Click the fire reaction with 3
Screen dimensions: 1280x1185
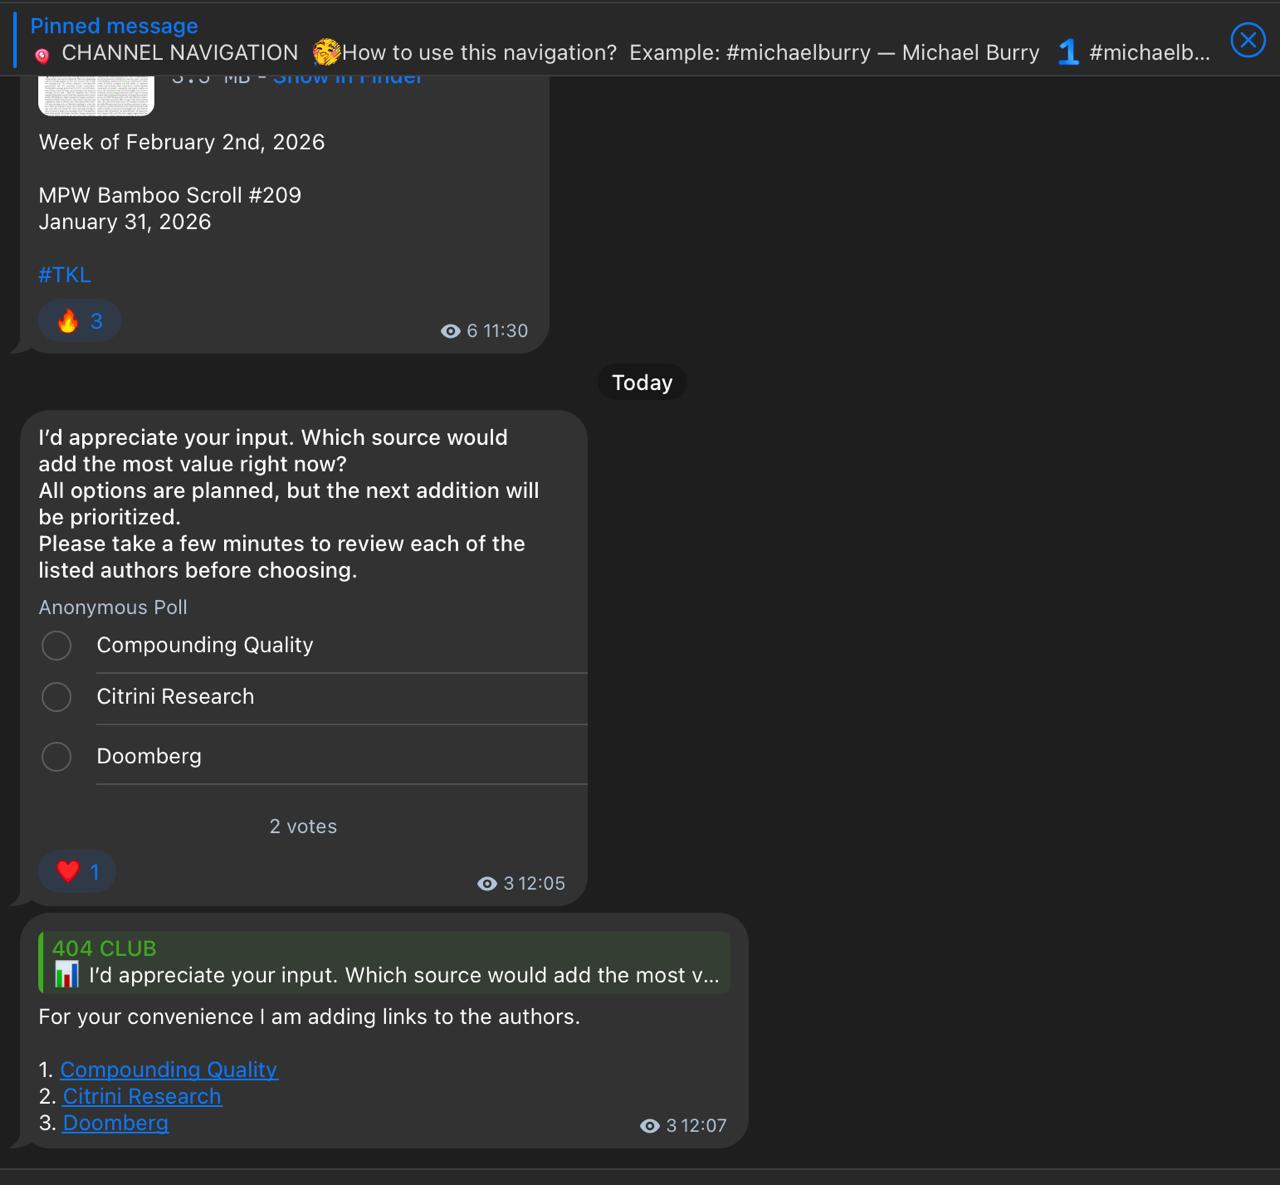tap(79, 321)
